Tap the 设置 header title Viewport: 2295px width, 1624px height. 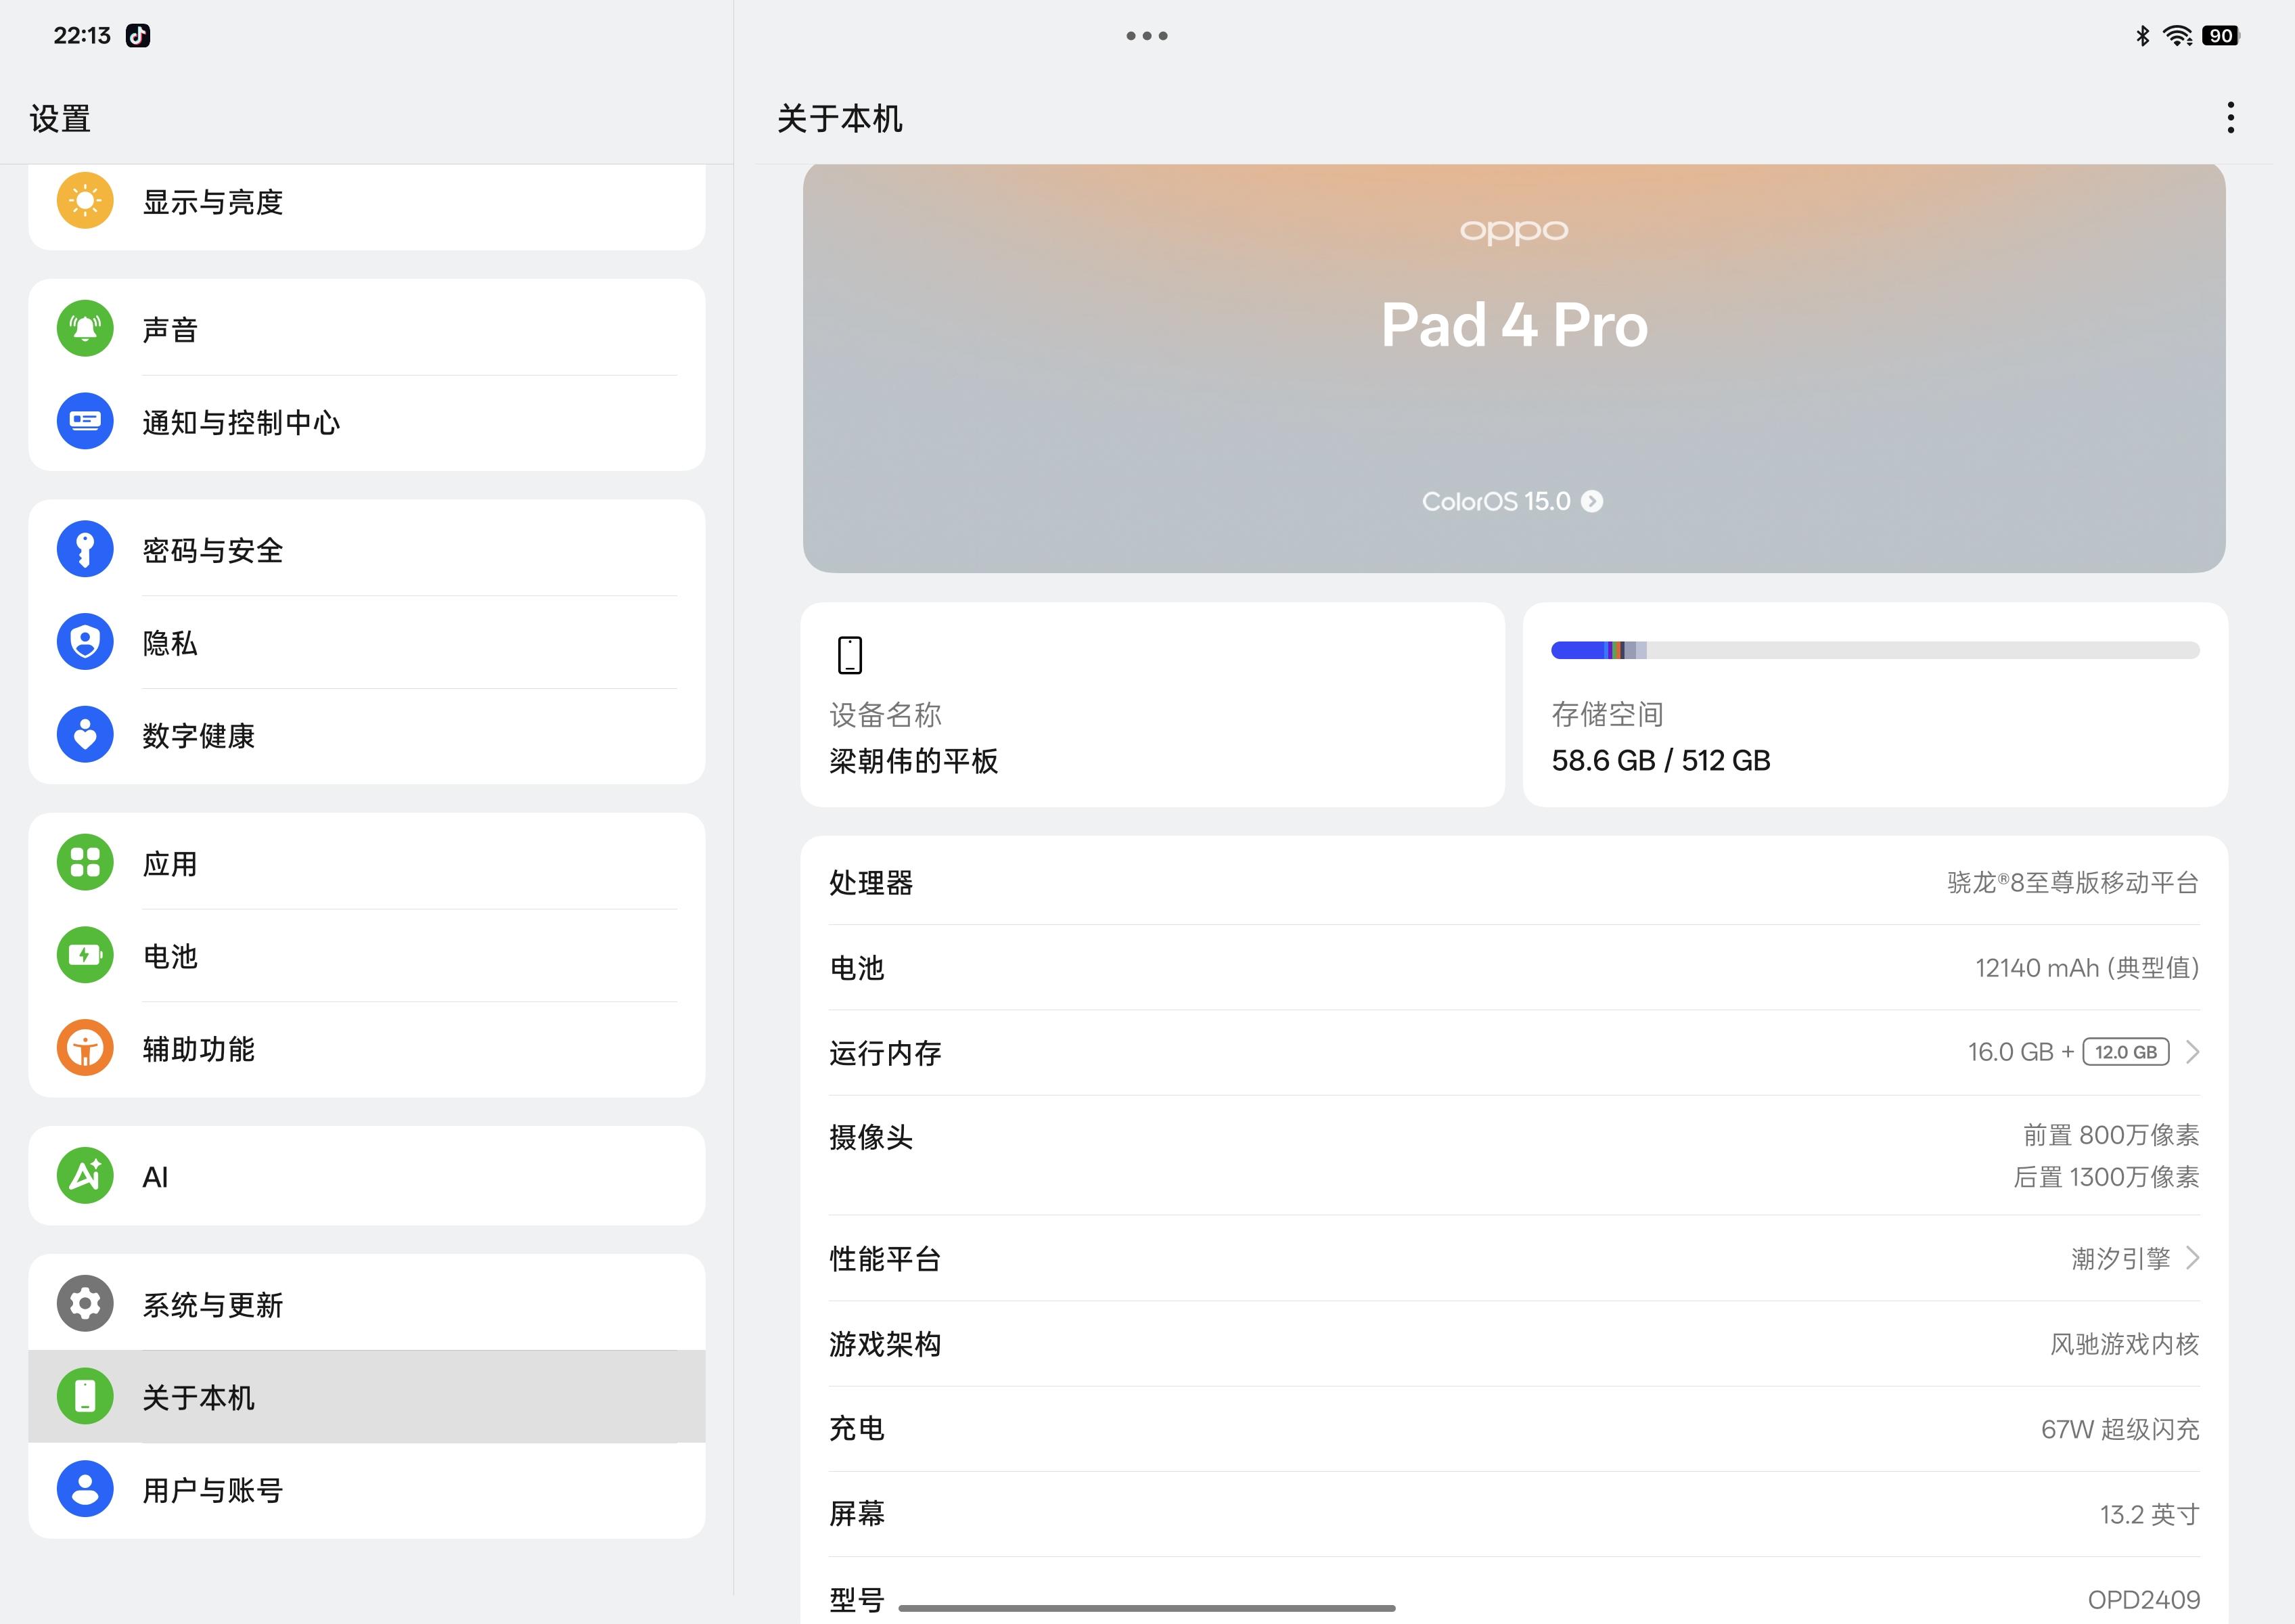click(x=60, y=119)
